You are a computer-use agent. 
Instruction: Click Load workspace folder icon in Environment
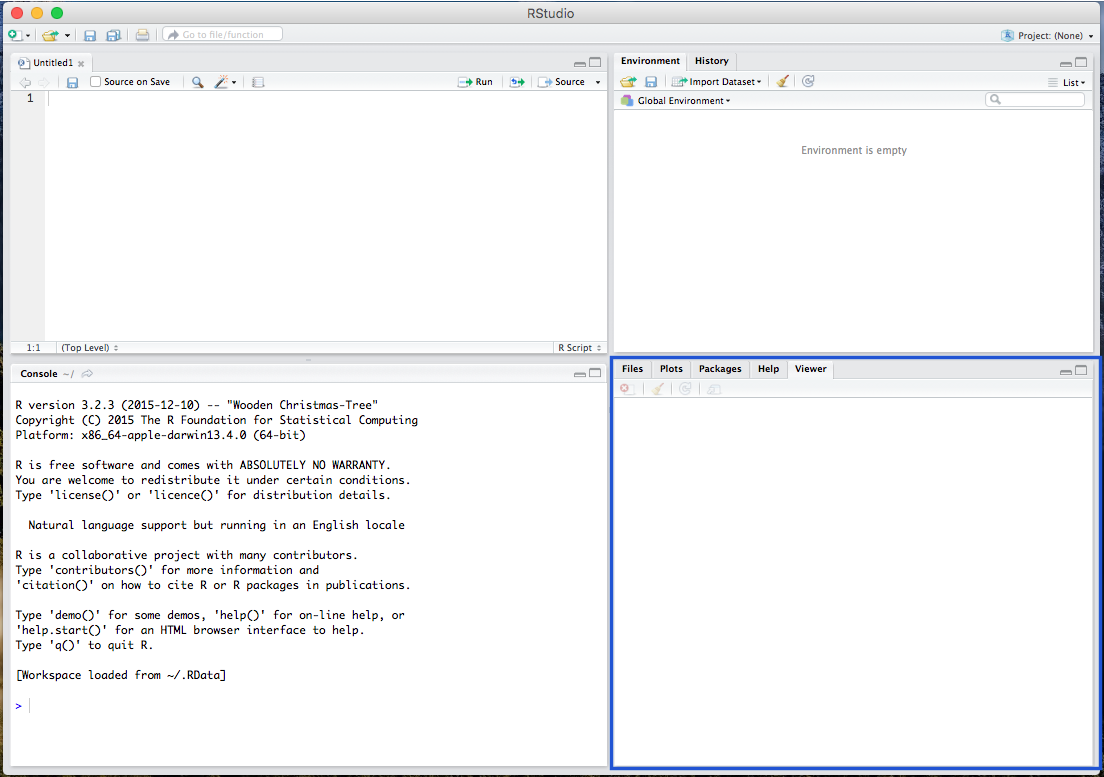(x=627, y=82)
